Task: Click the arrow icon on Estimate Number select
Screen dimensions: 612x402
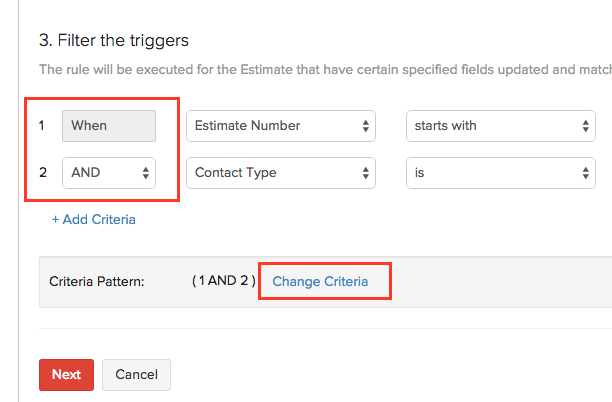Action: 365,126
